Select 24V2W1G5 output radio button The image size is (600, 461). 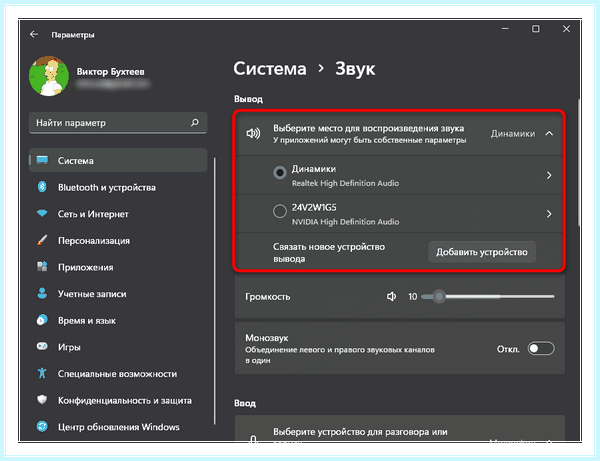(280, 211)
